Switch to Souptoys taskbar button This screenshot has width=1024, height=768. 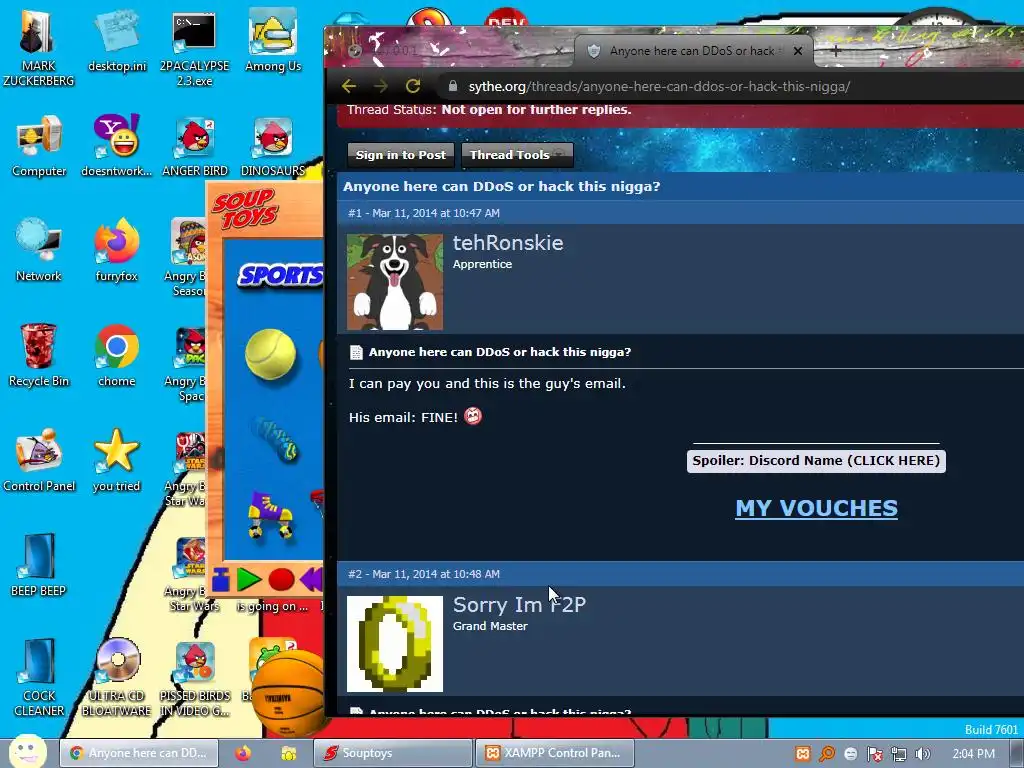pyautogui.click(x=392, y=753)
